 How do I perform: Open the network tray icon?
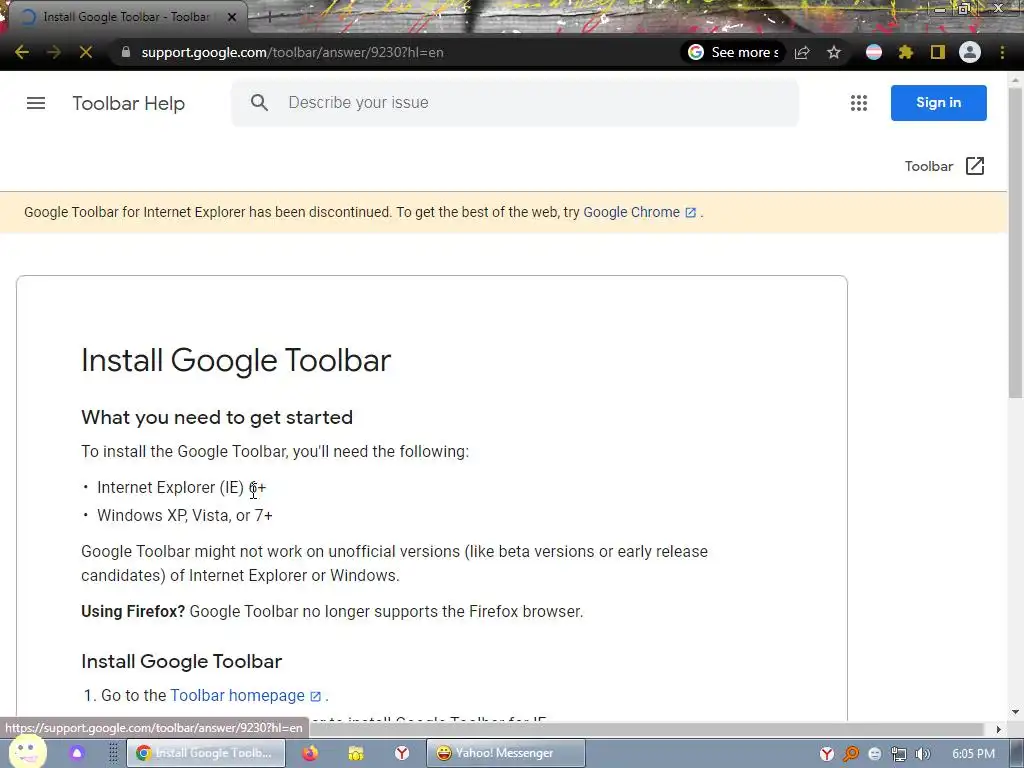(x=899, y=754)
